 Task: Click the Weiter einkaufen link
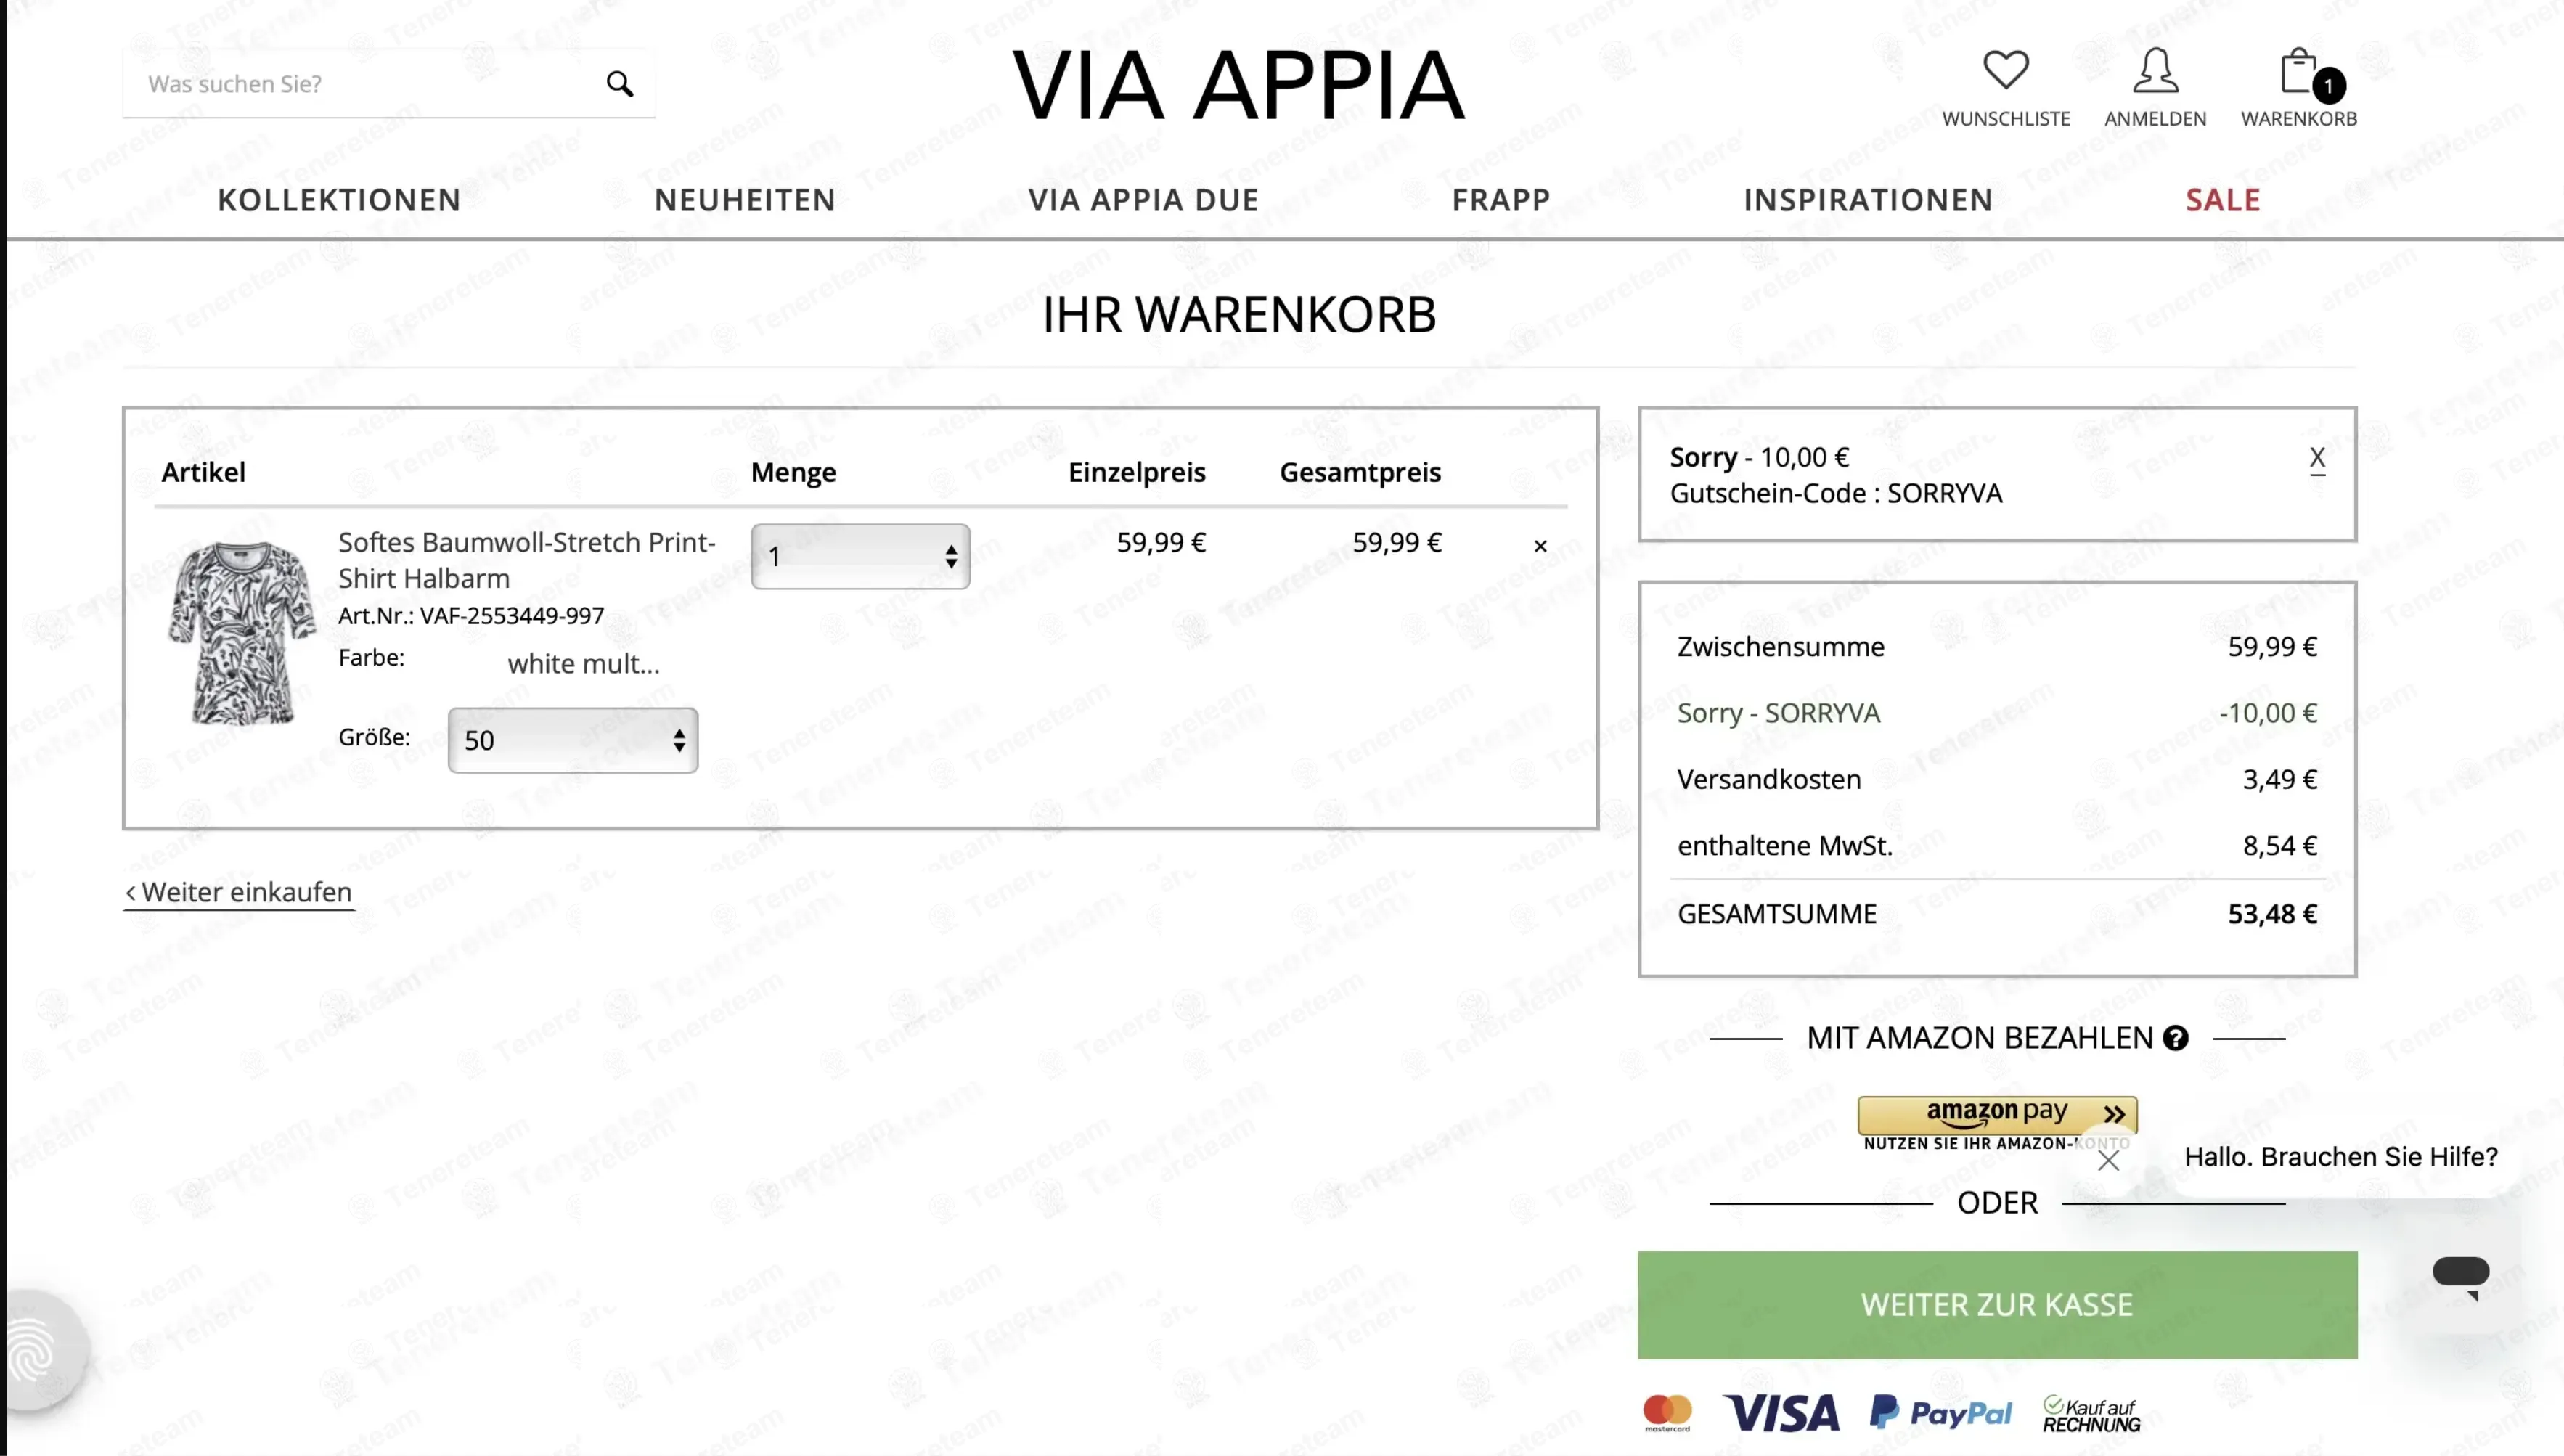[x=239, y=892]
